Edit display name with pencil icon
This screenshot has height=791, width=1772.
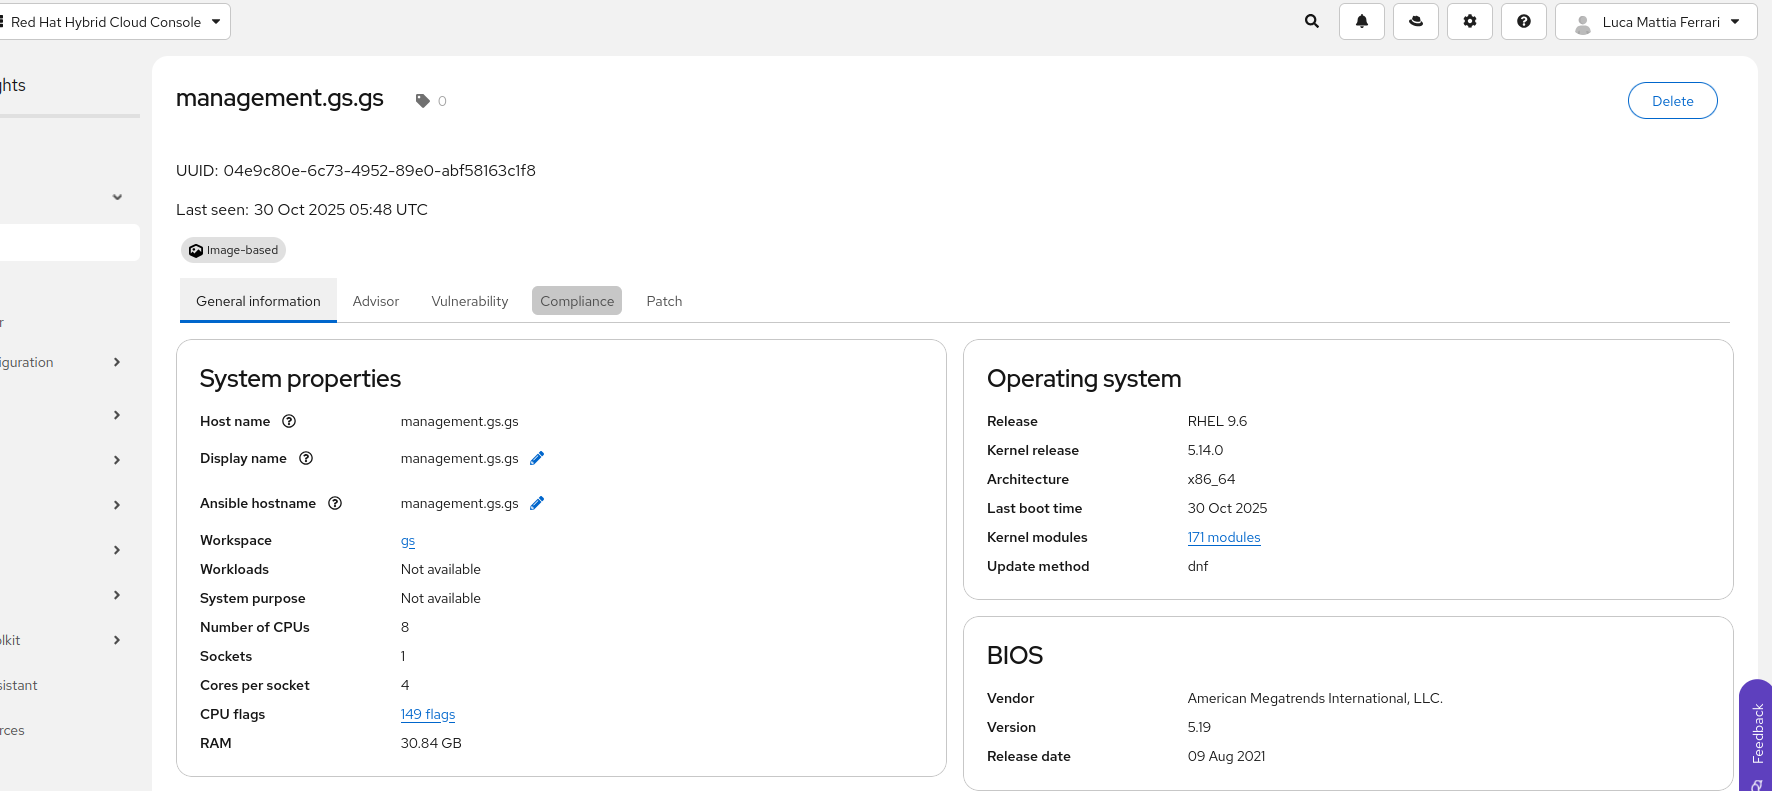537,458
